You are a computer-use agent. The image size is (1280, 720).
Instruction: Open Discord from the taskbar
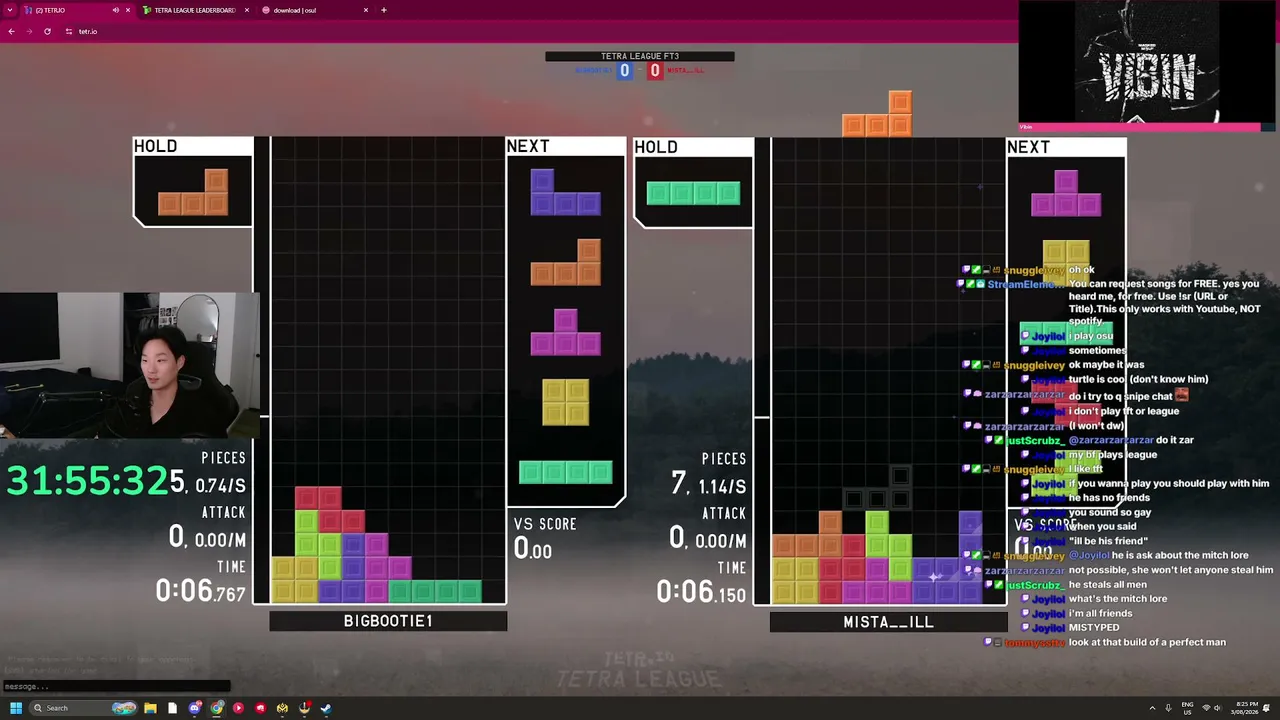pyautogui.click(x=195, y=708)
